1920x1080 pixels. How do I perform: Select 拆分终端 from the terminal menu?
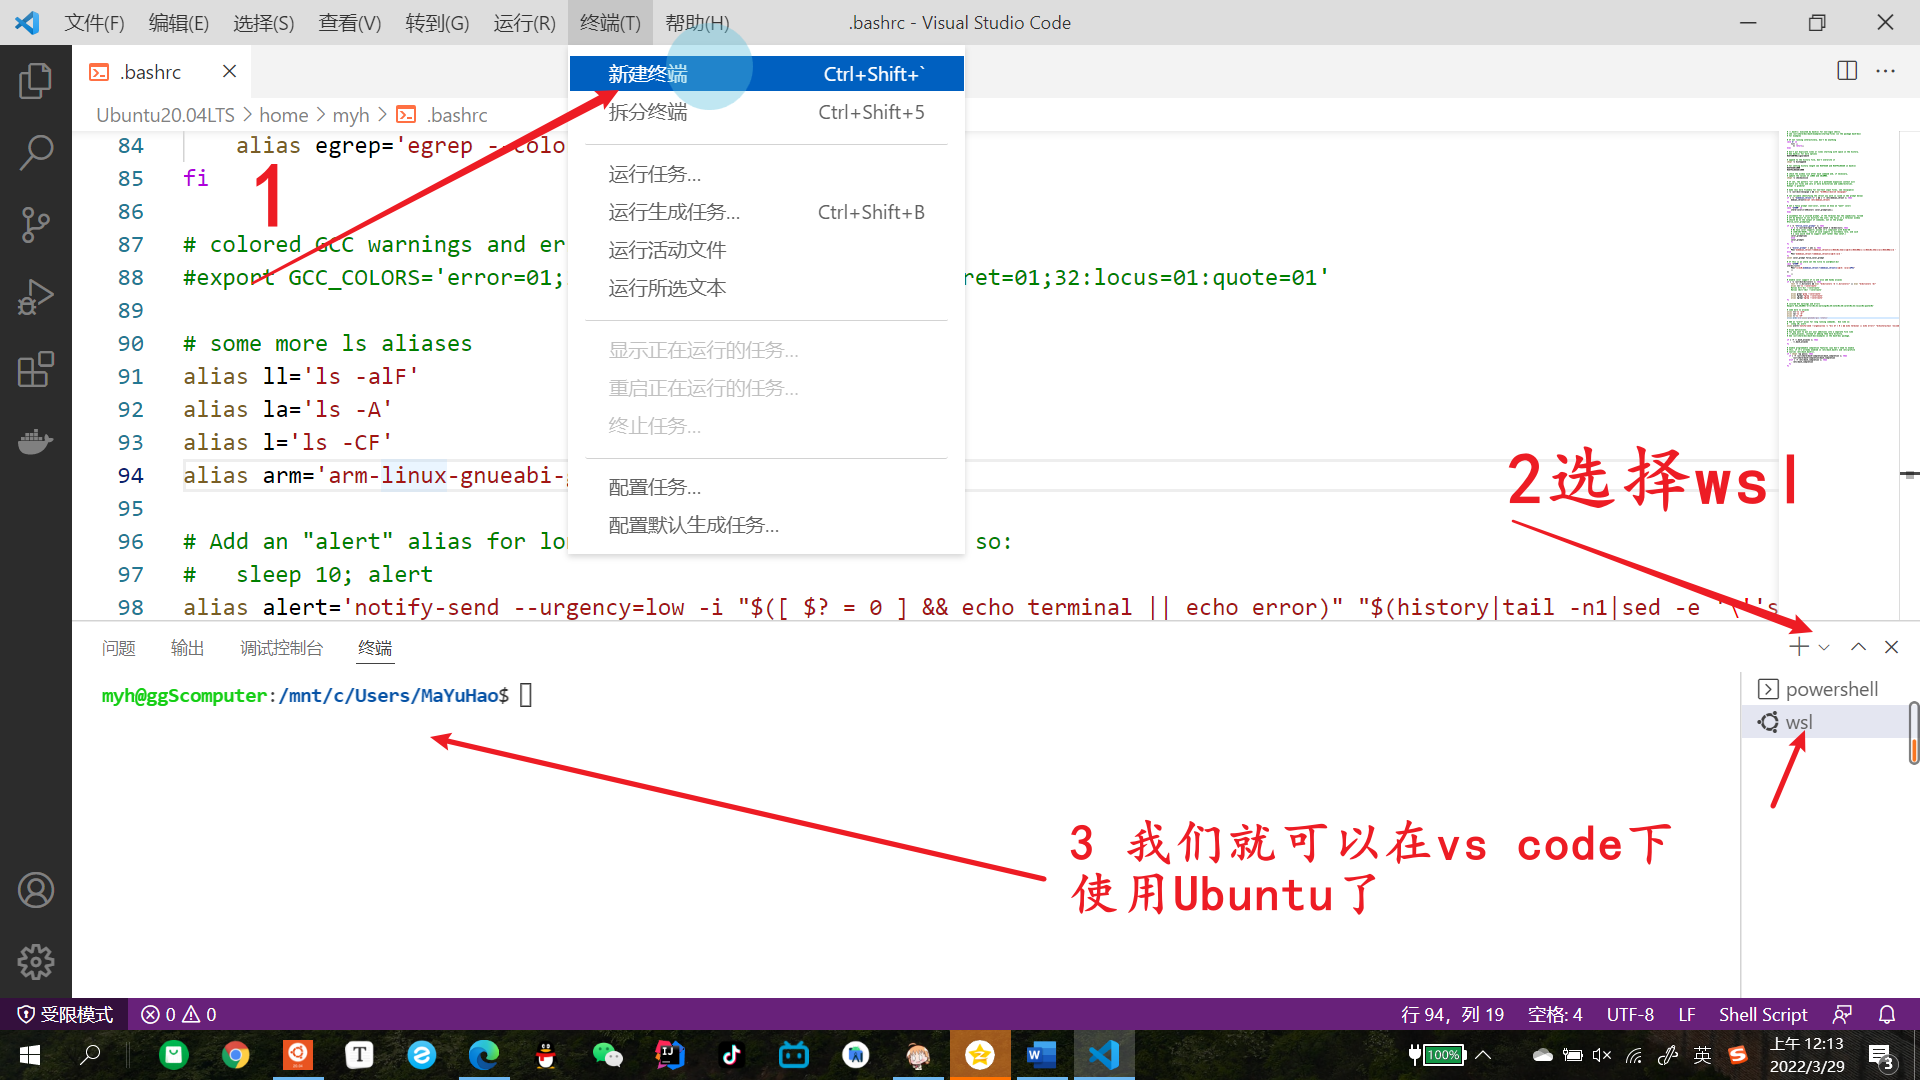tap(646, 112)
